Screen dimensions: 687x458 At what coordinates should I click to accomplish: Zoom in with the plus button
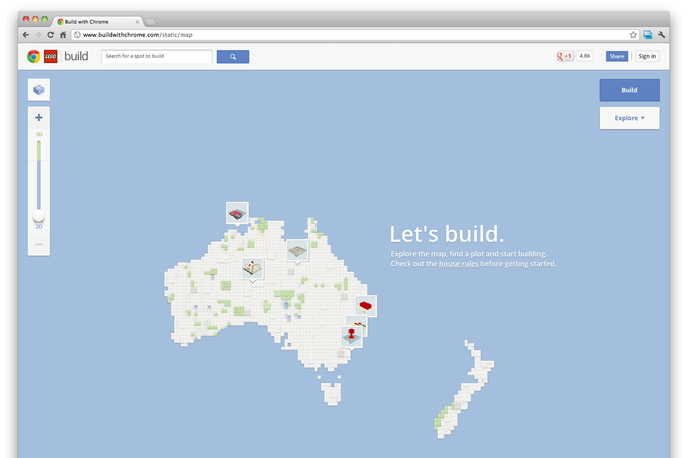[x=39, y=118]
